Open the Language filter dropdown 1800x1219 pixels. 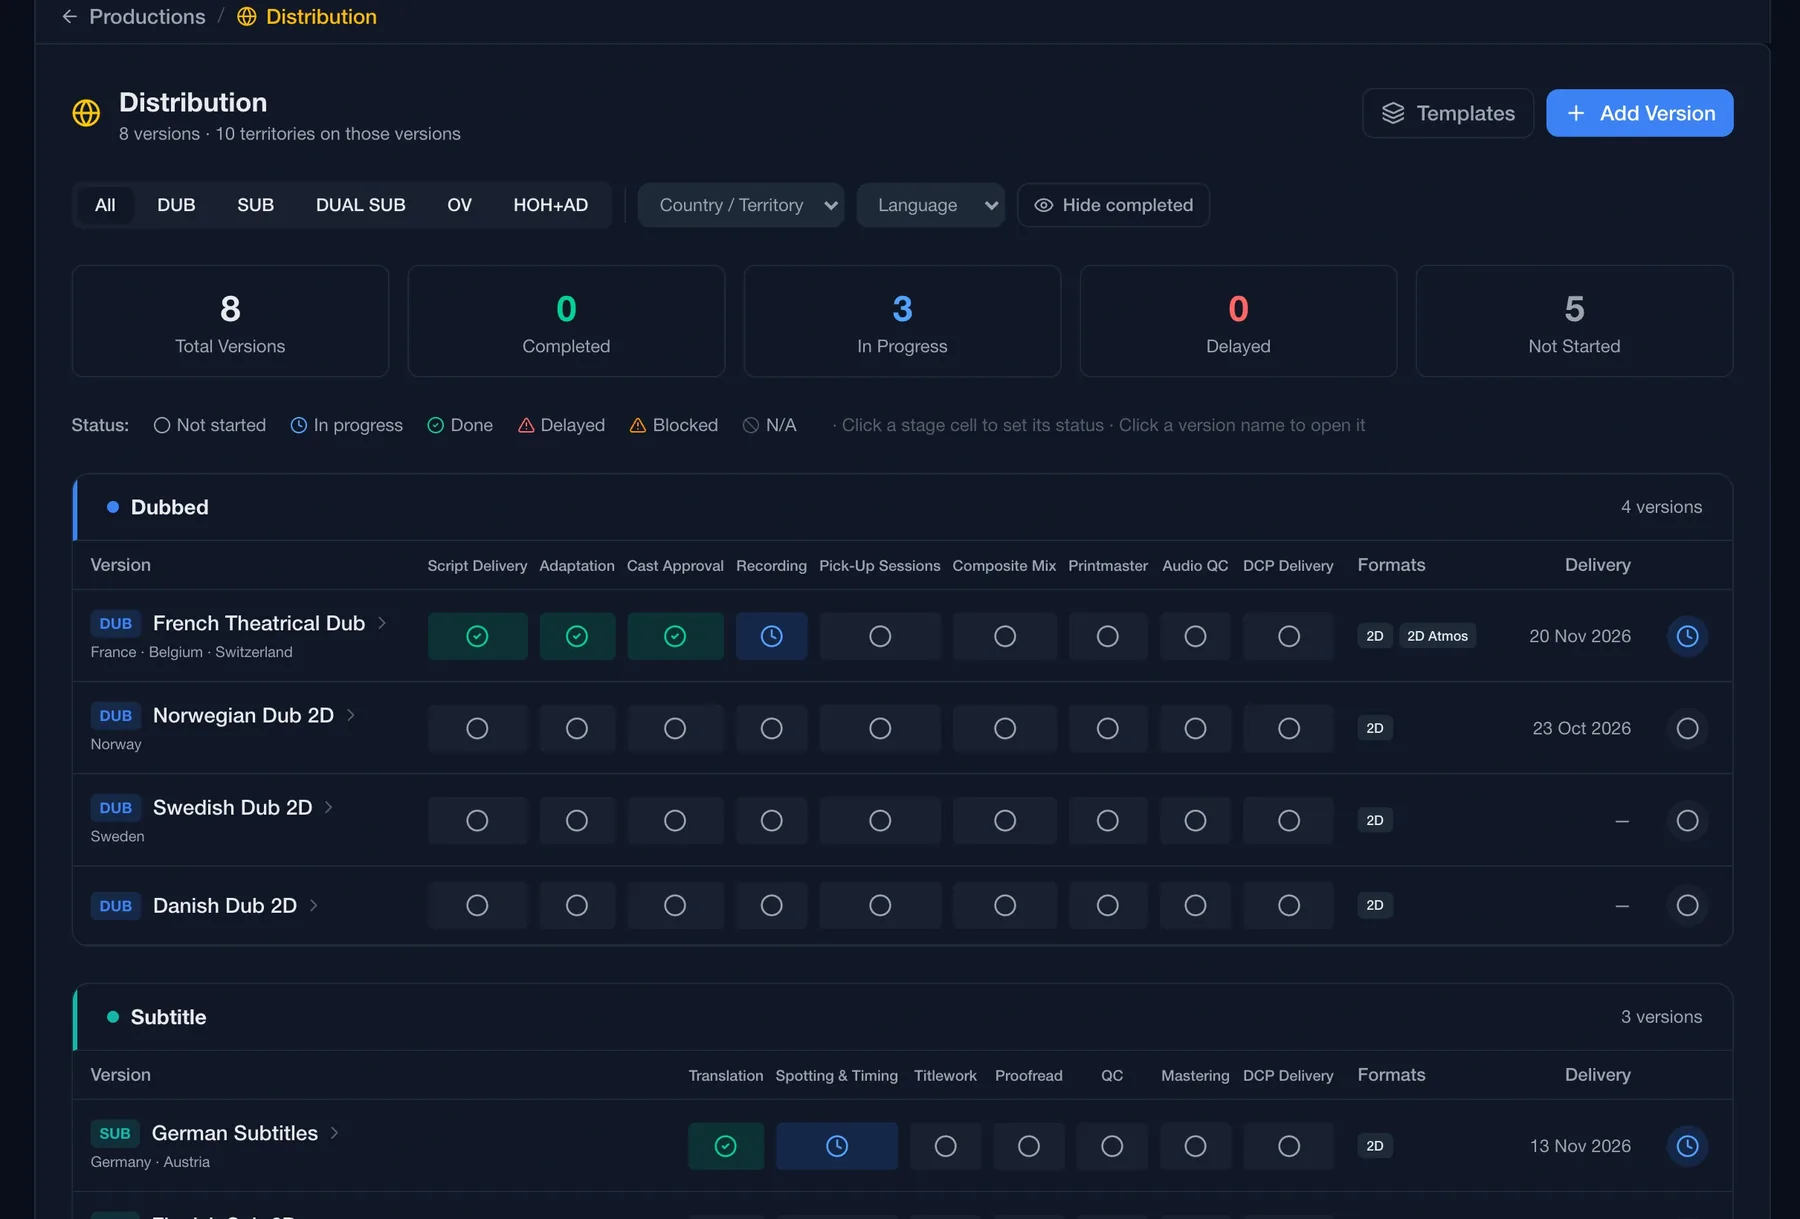point(931,205)
